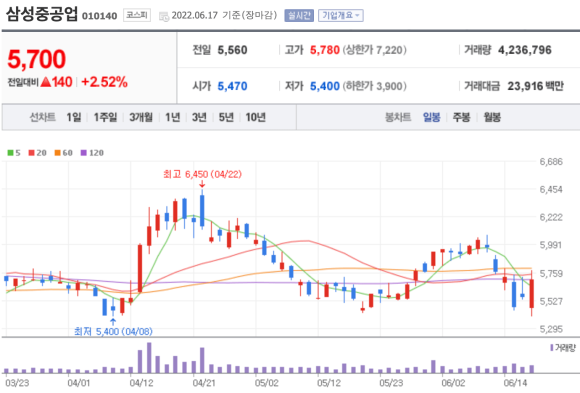Click the orange 60-day moving average swatch
This screenshot has height=393, width=580.
point(57,153)
